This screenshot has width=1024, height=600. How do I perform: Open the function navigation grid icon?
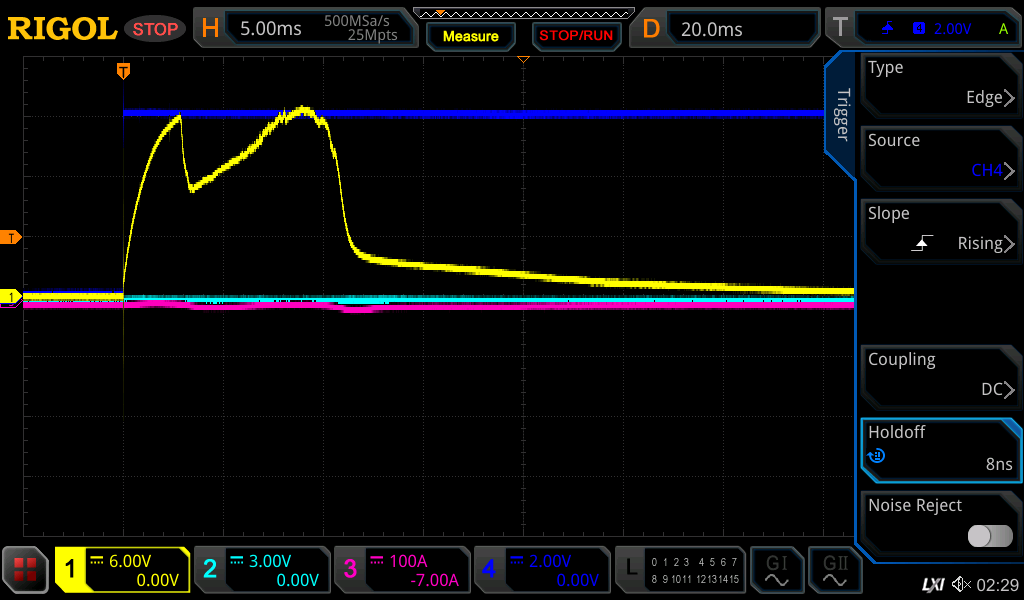pyautogui.click(x=26, y=570)
